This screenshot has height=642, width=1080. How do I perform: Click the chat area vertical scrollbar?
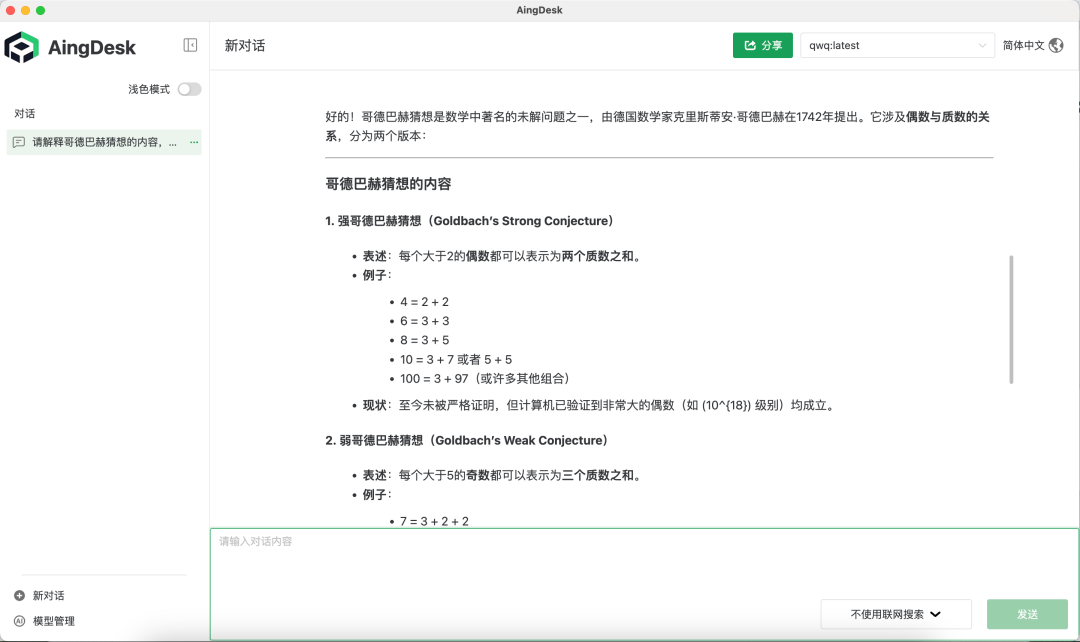click(1011, 320)
